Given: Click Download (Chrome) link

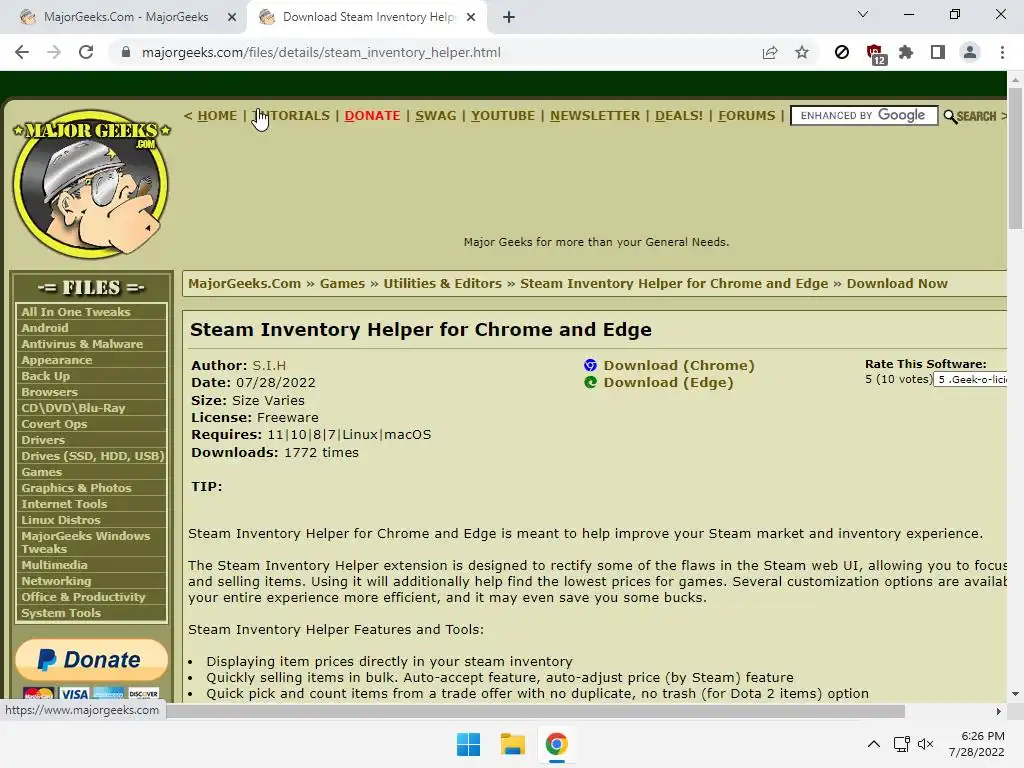Looking at the screenshot, I should pos(679,365).
